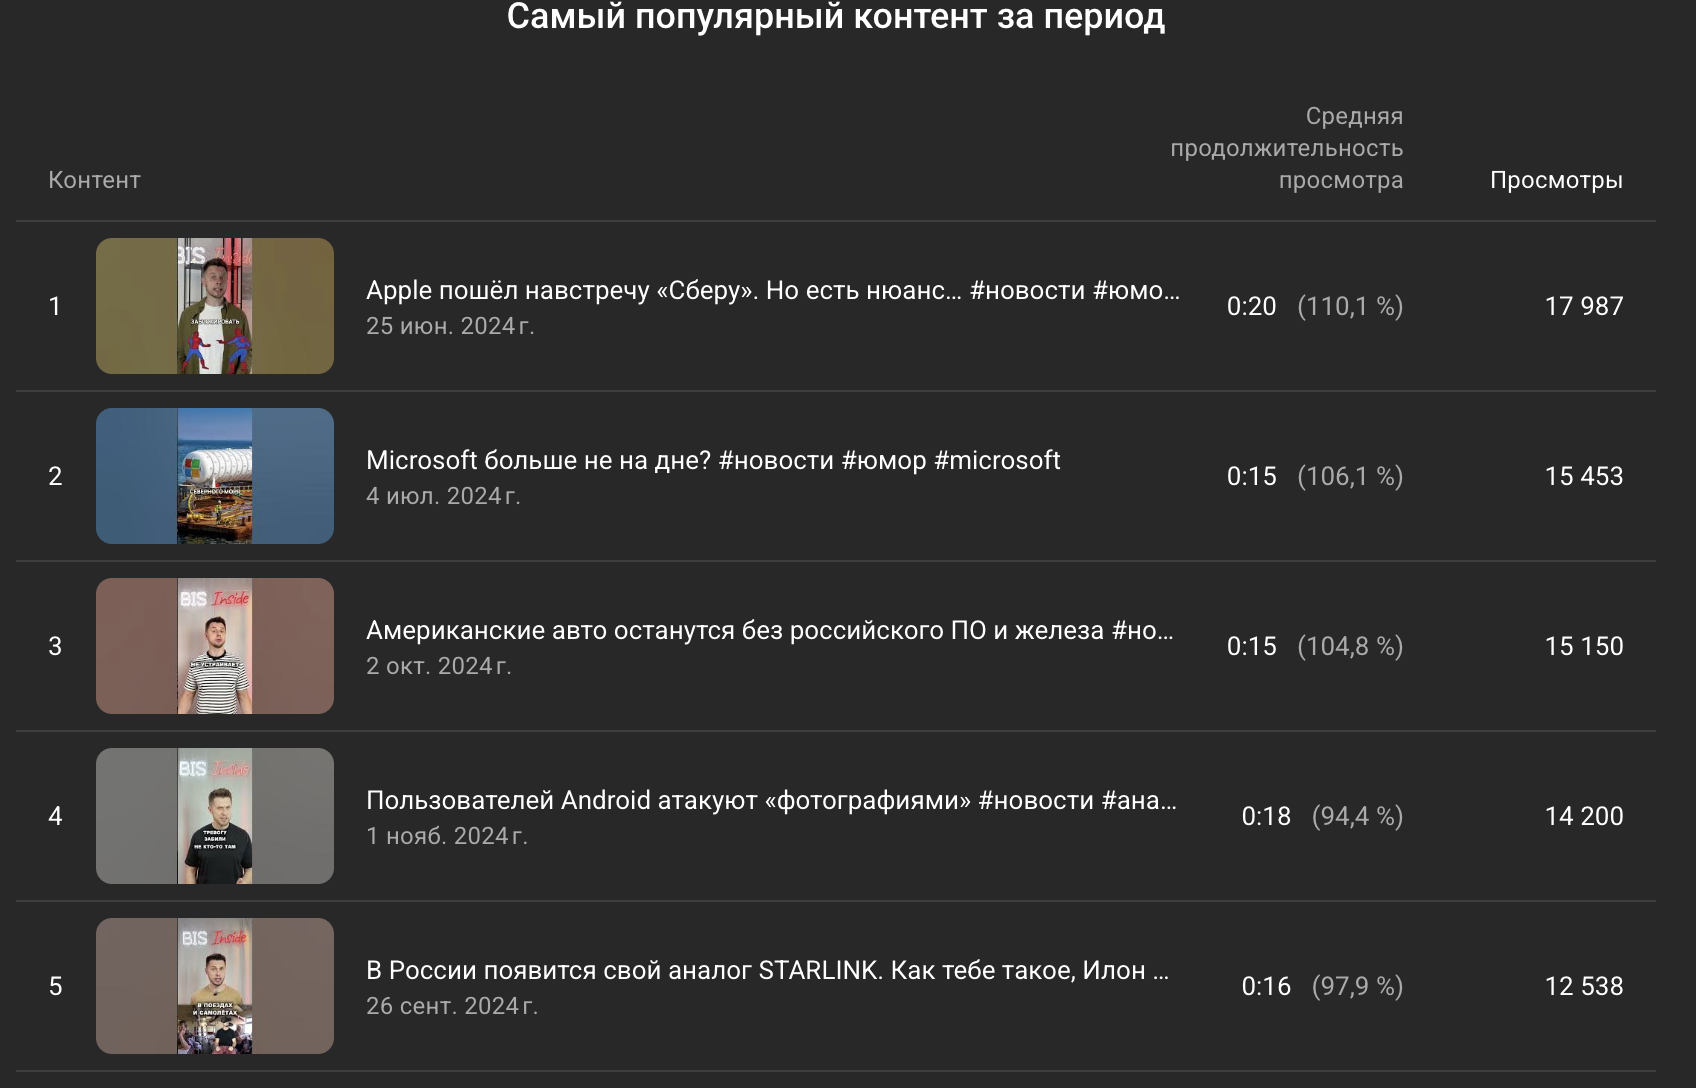Sort by Просмотры column header

pos(1556,180)
